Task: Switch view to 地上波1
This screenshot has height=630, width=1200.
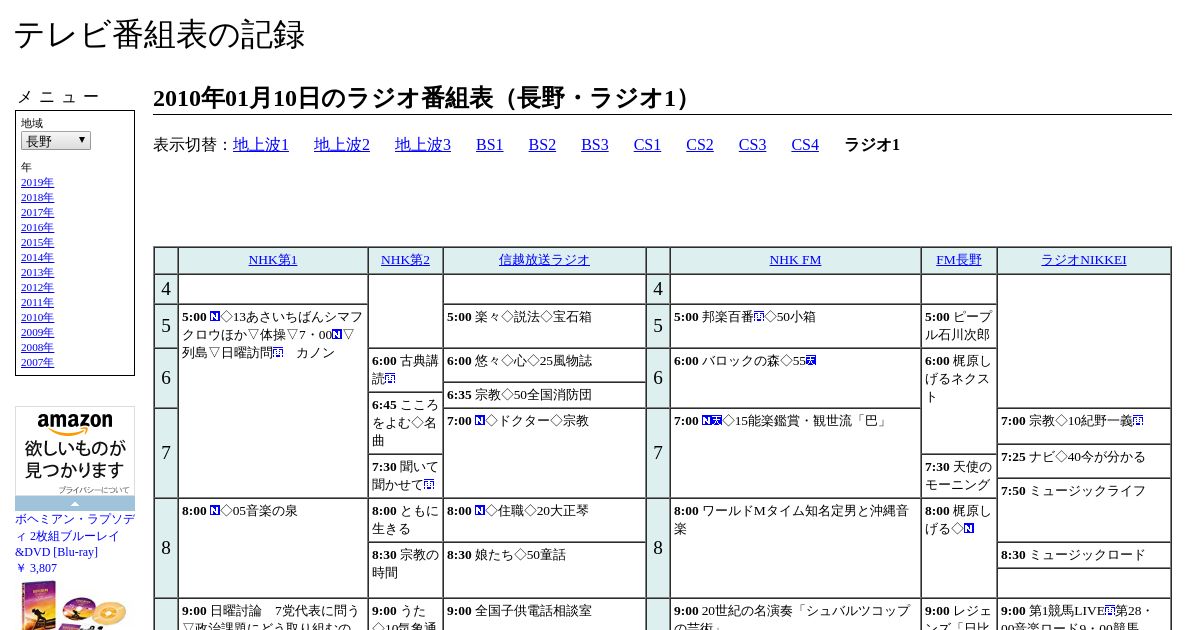Action: coord(261,145)
